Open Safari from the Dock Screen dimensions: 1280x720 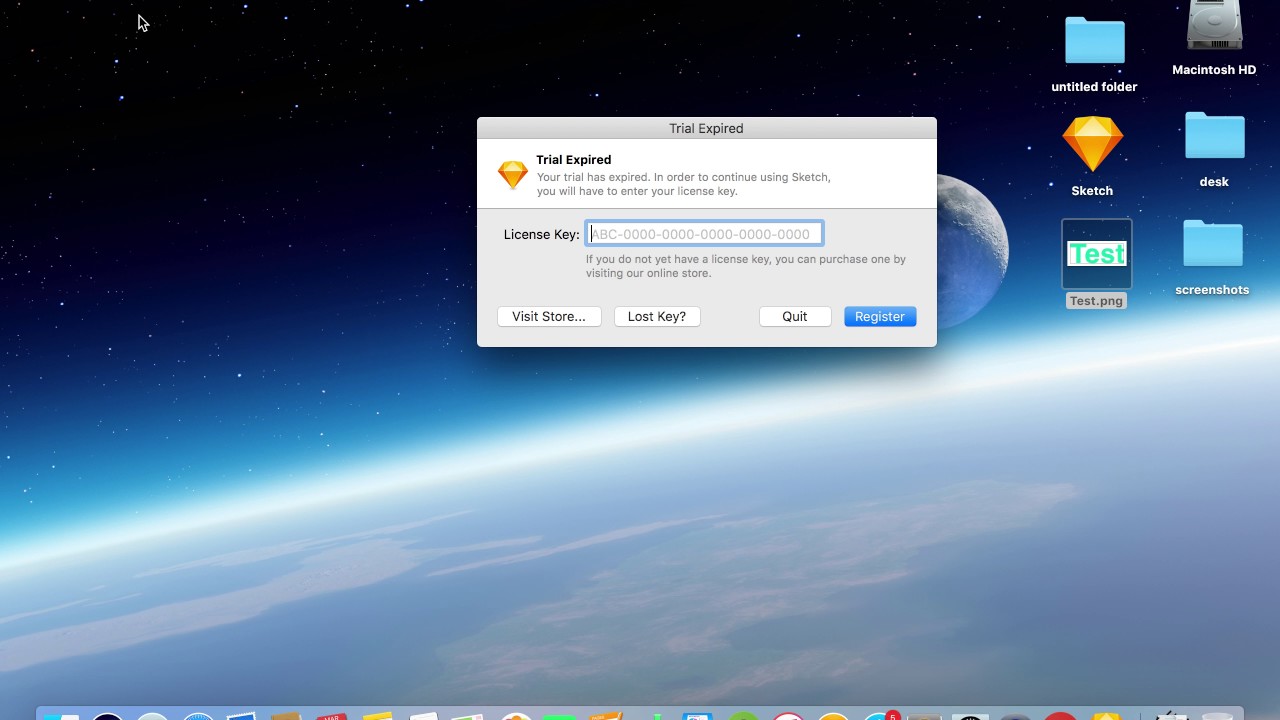pyautogui.click(x=198, y=717)
